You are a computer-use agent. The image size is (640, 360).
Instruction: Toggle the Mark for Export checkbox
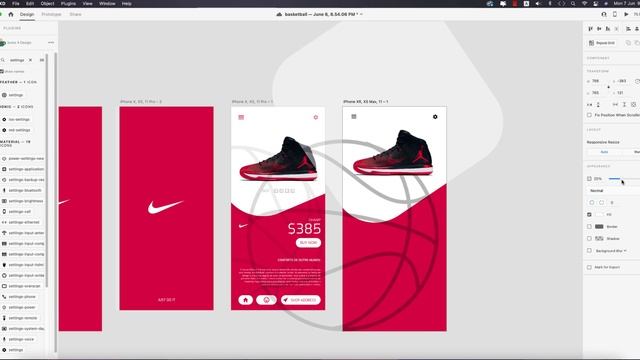pos(589,267)
